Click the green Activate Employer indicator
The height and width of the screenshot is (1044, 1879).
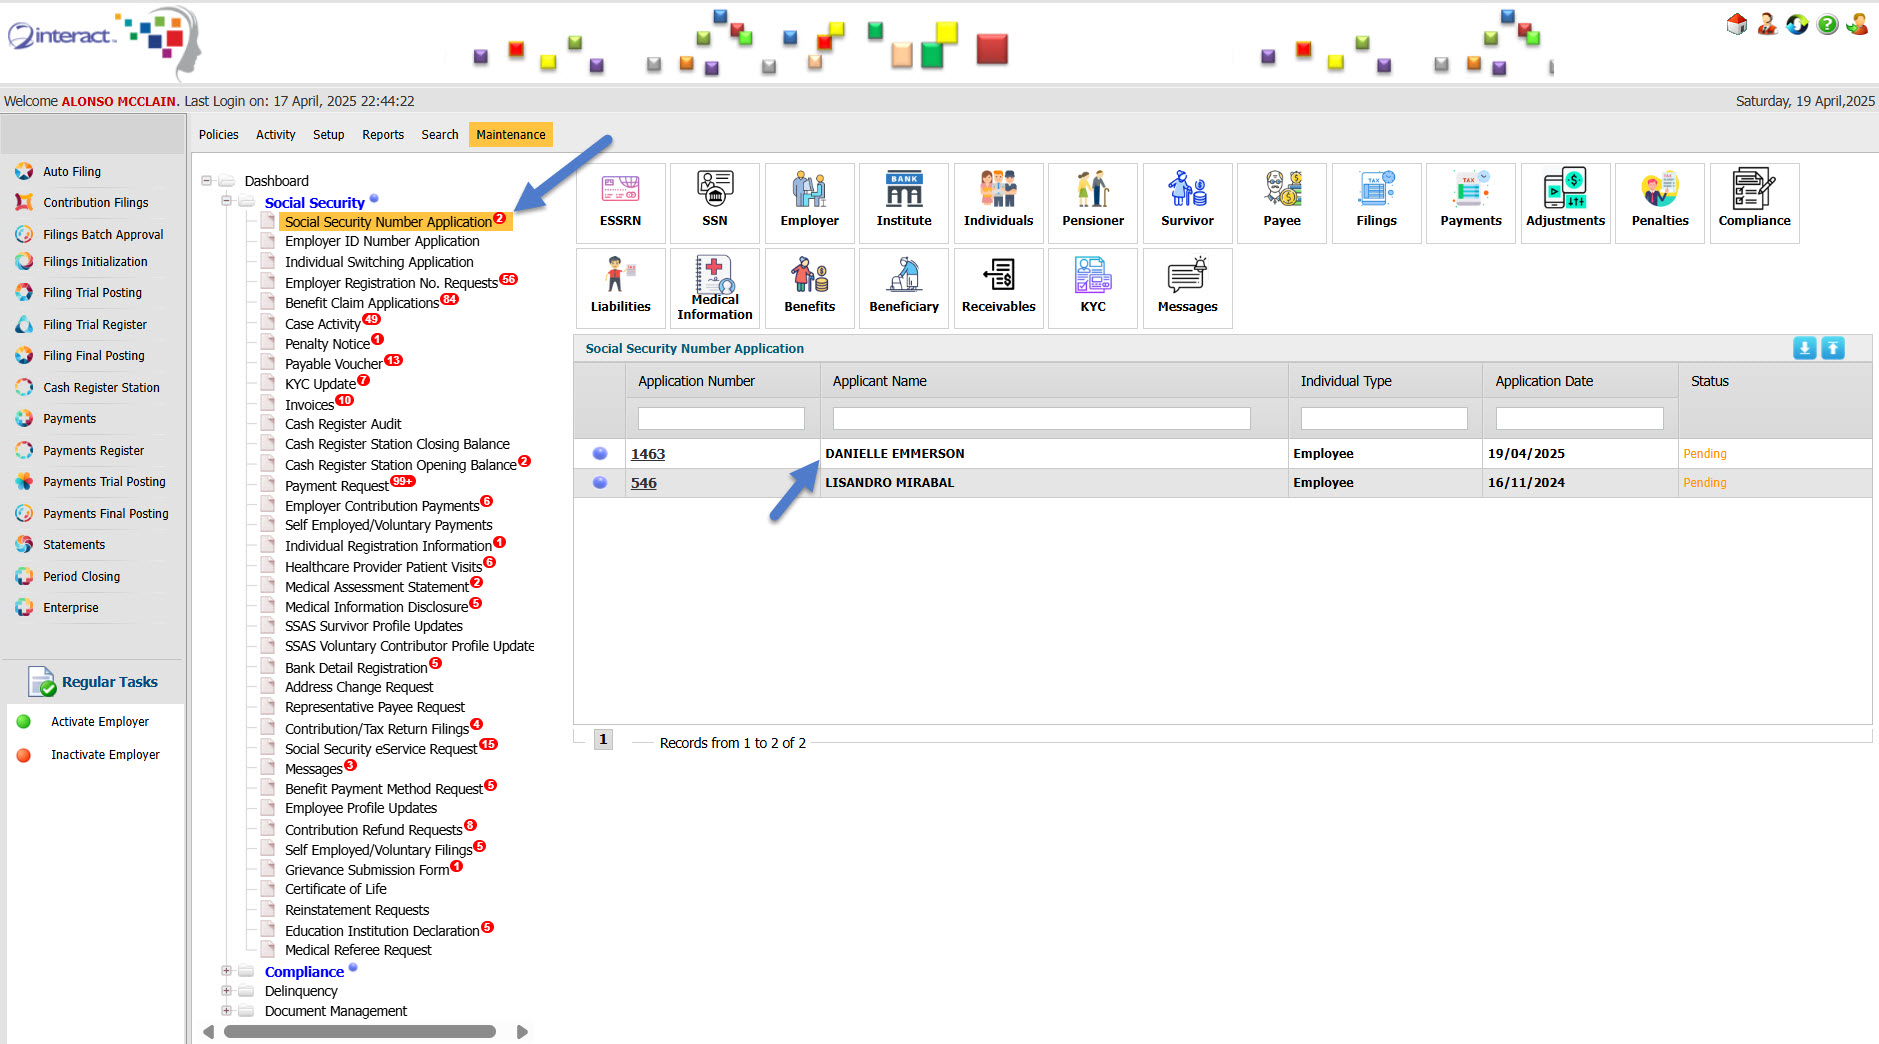(x=24, y=722)
